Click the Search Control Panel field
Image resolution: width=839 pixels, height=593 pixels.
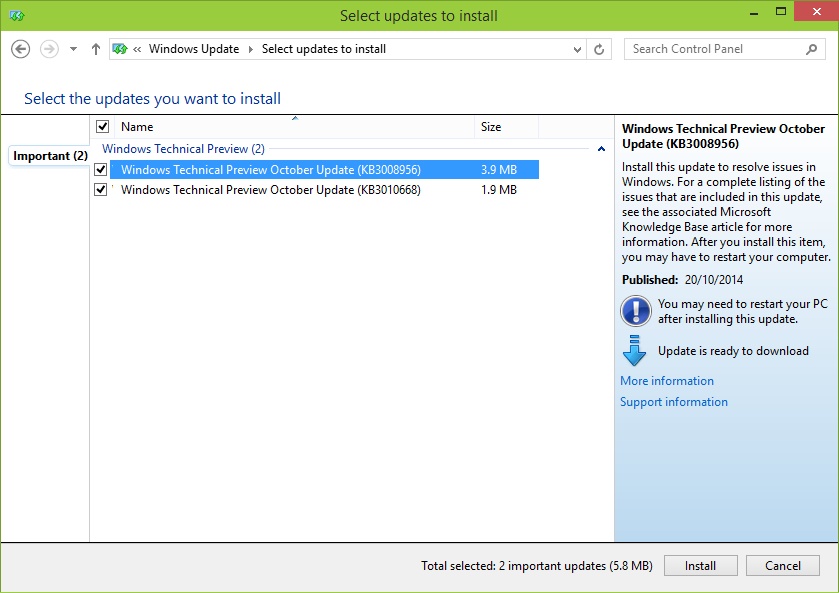tap(724, 49)
